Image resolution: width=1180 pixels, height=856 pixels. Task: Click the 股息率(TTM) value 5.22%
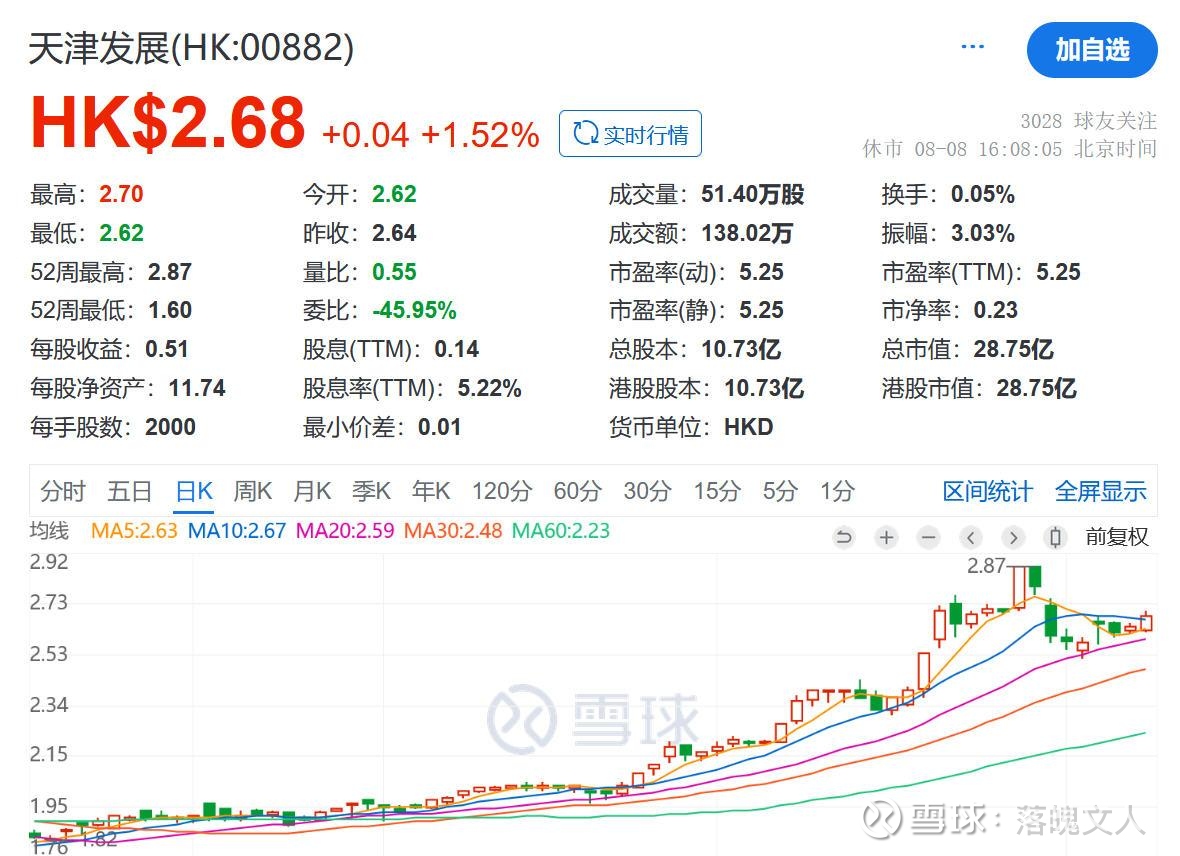[x=489, y=388]
